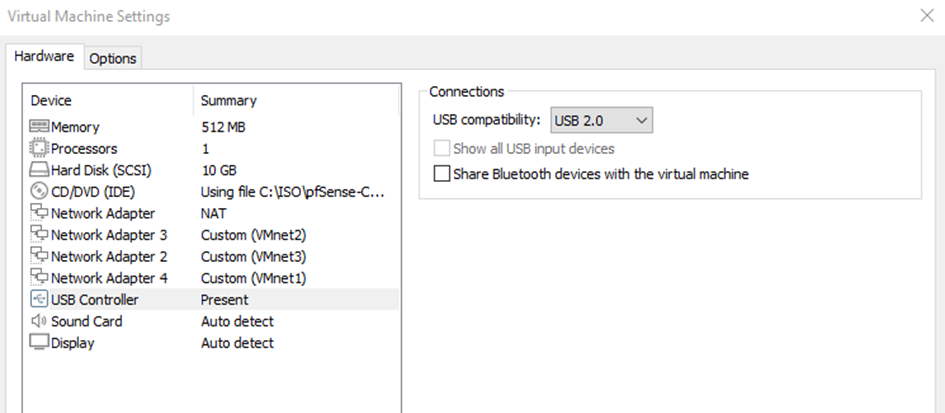Open the USB compatibility dropdown
This screenshot has height=413, width=945.
tap(601, 121)
